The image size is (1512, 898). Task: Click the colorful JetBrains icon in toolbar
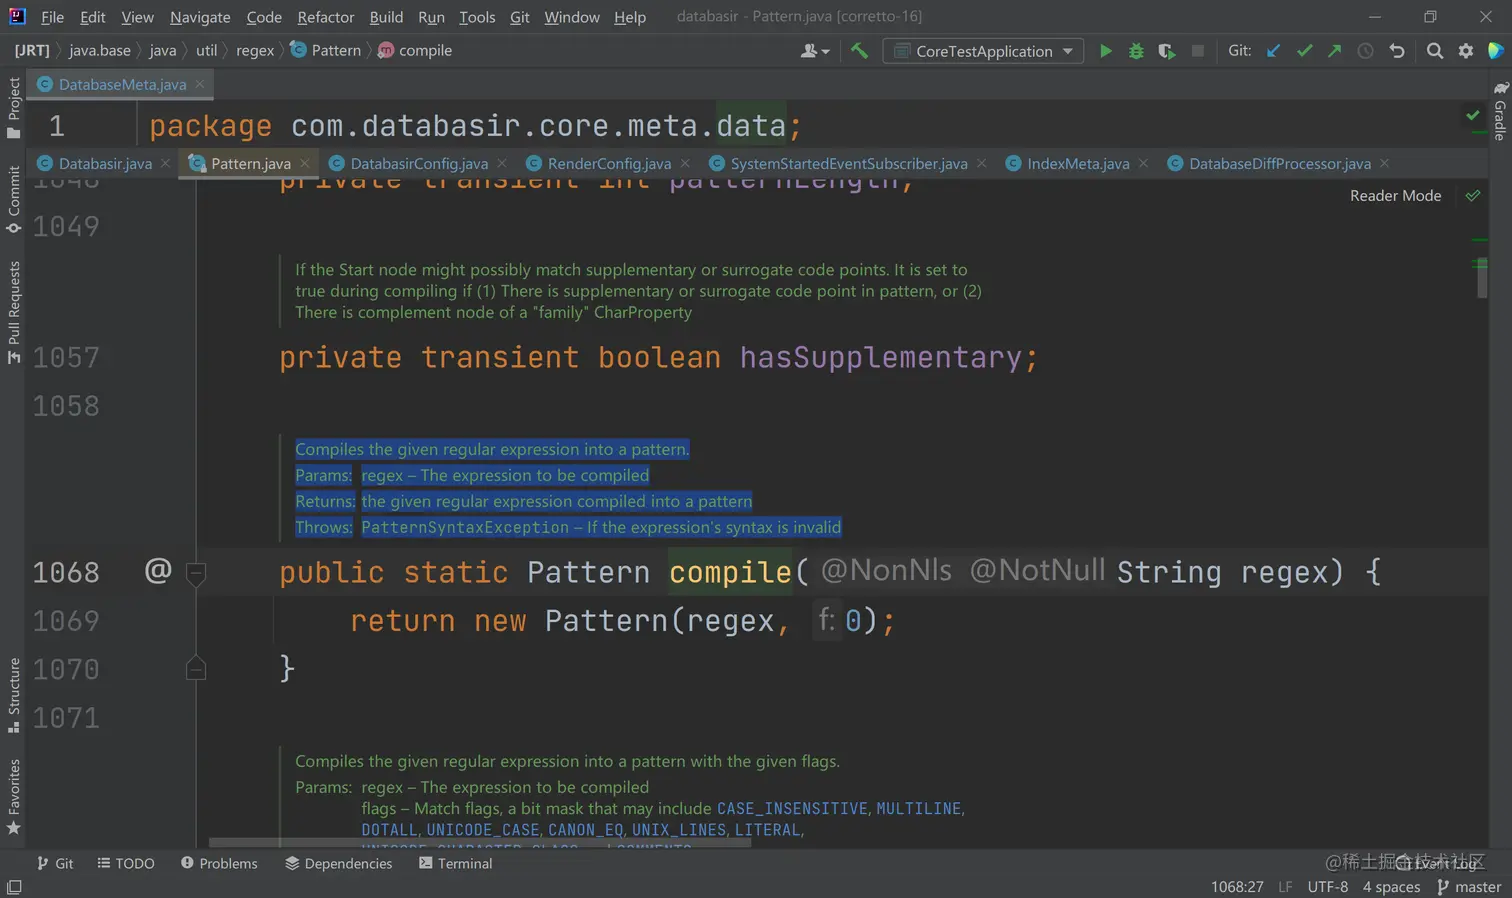(x=1496, y=51)
